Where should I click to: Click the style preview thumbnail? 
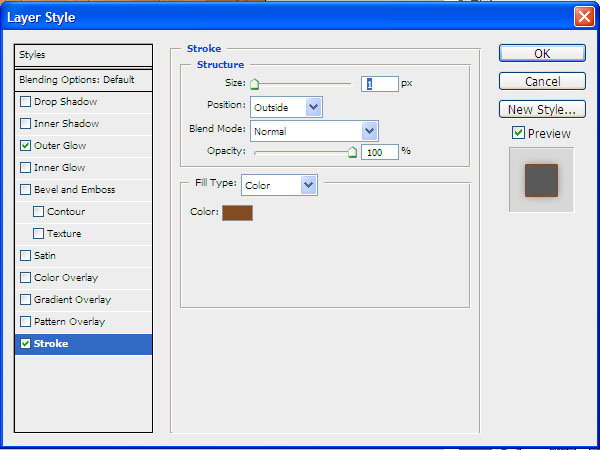[541, 180]
